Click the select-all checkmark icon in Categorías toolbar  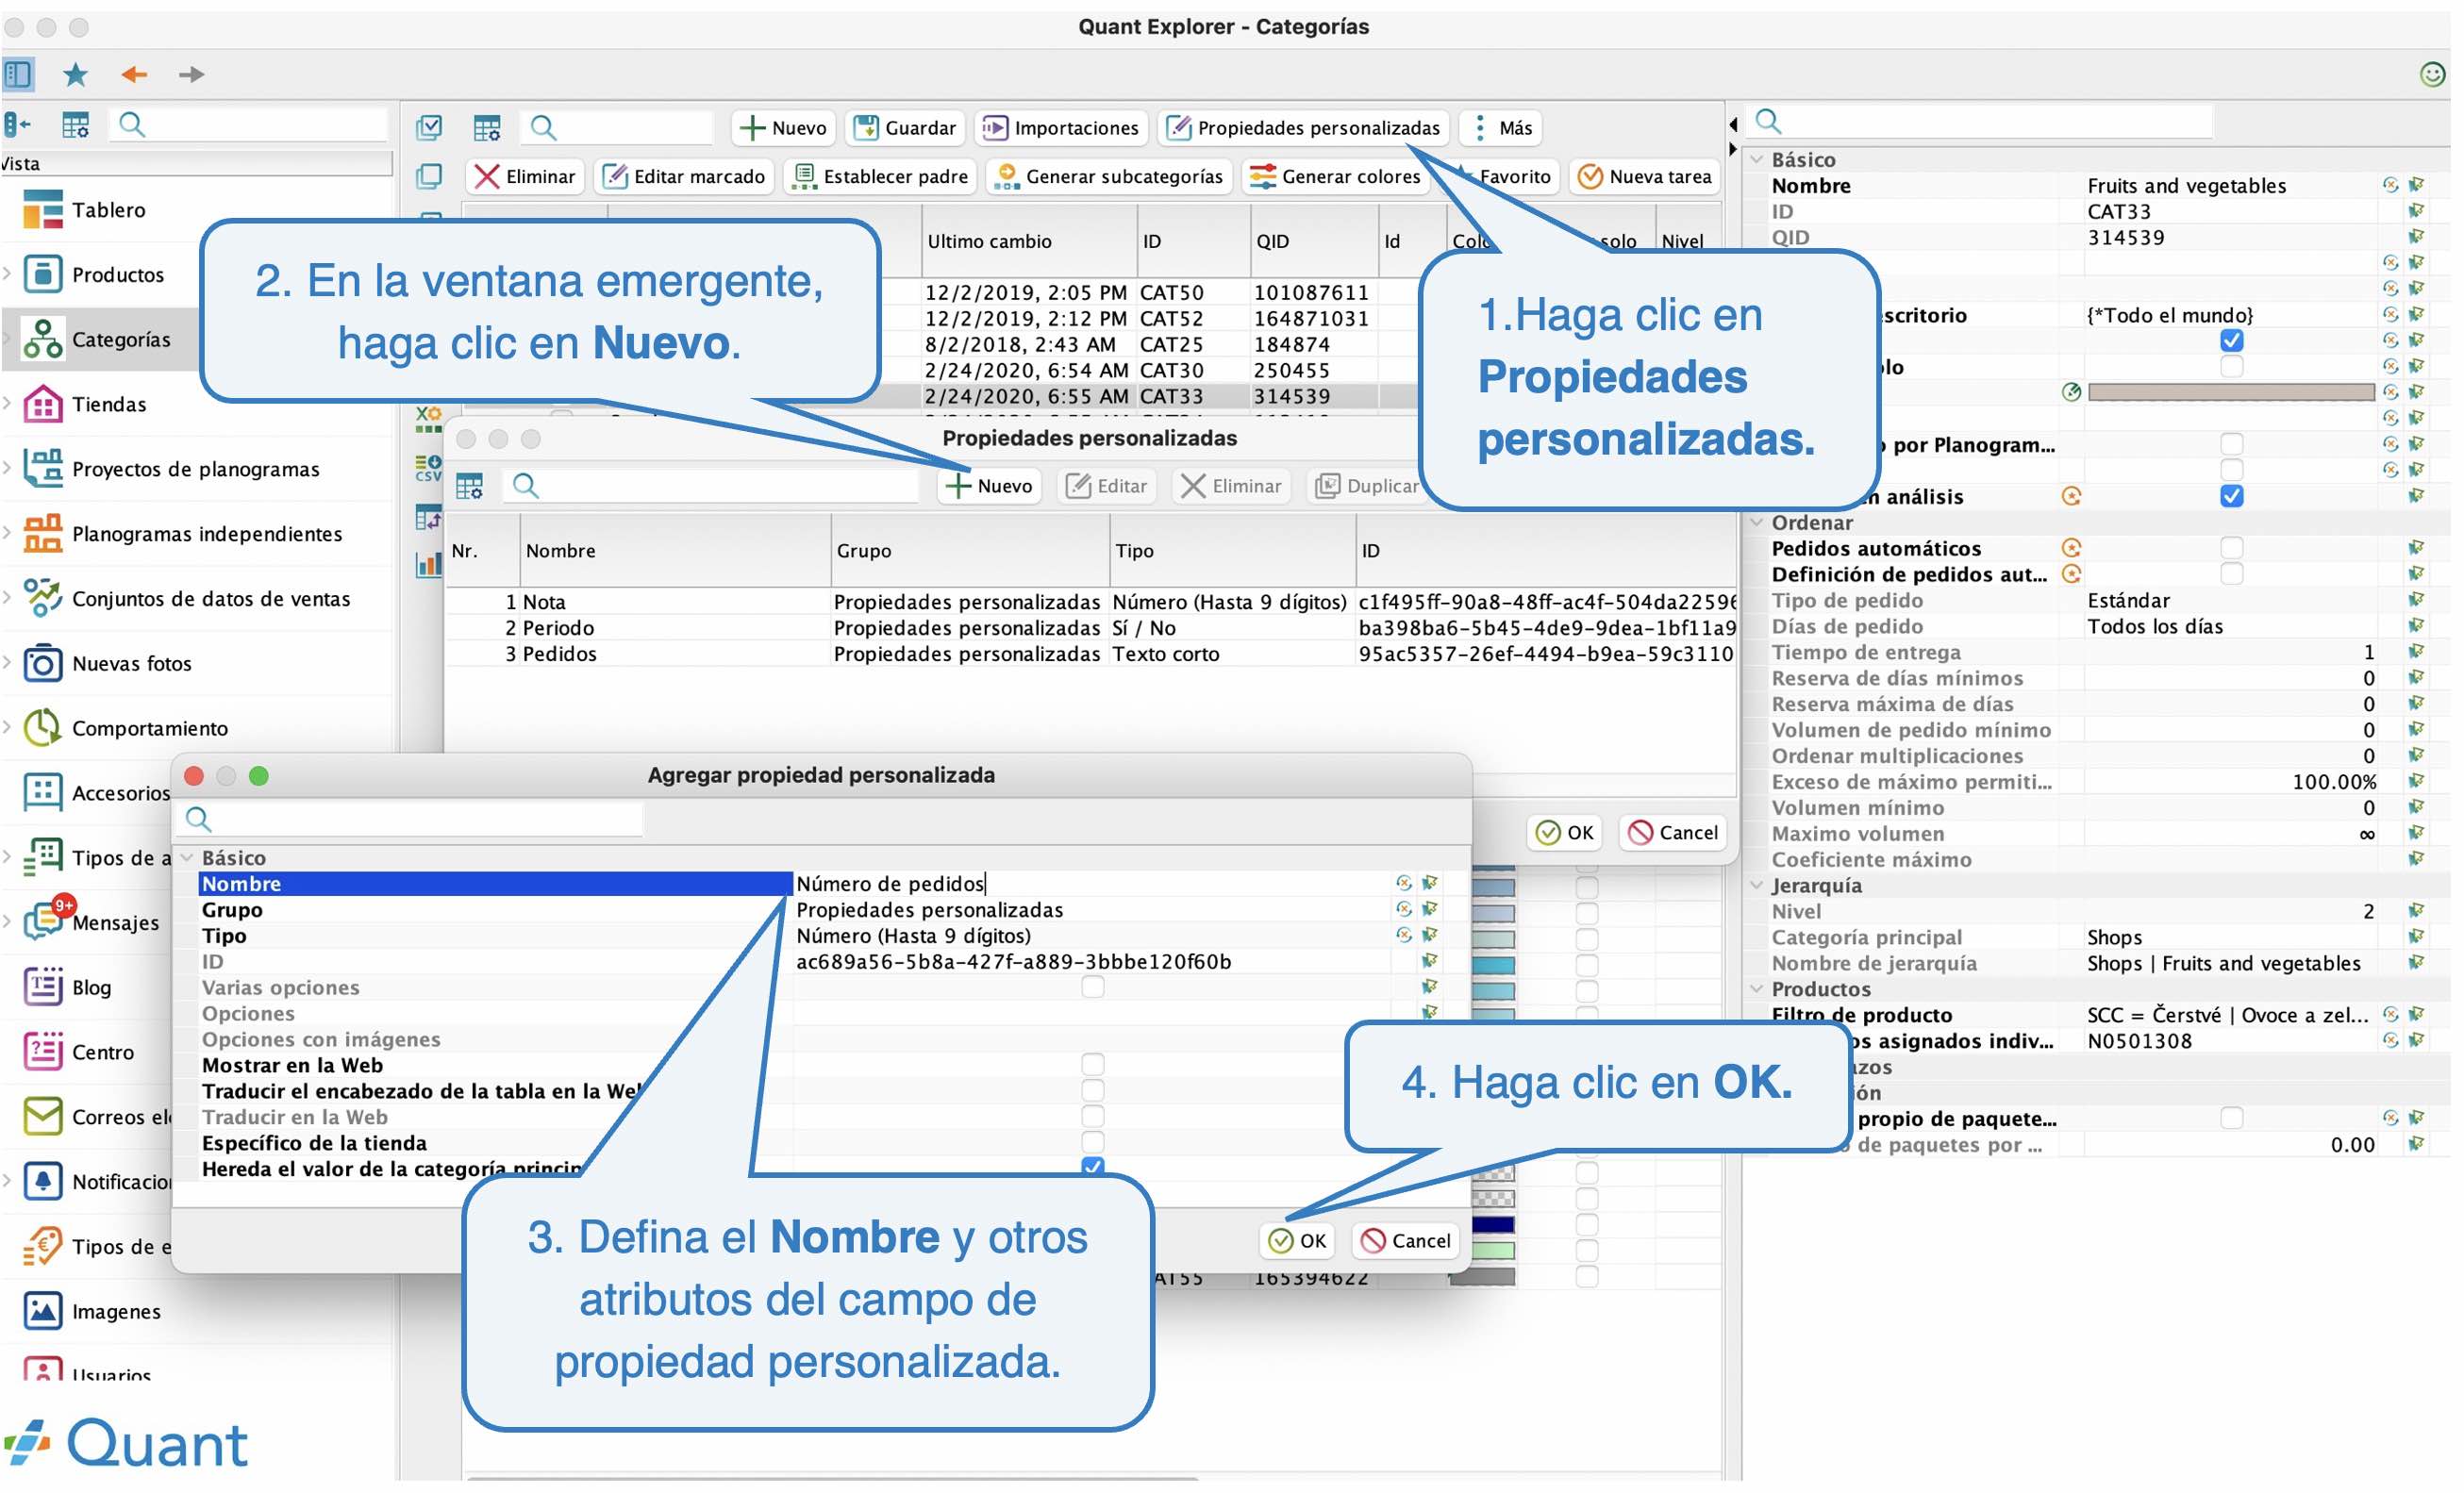point(429,128)
